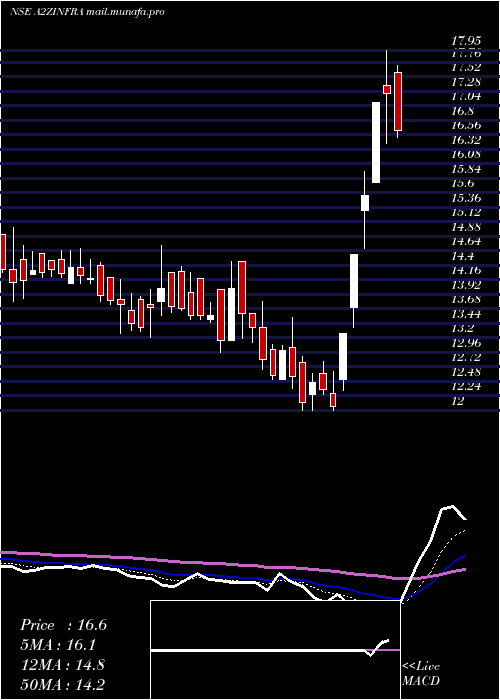Click the 13.68 price axis label
This screenshot has height=700, width=500.
(467, 300)
